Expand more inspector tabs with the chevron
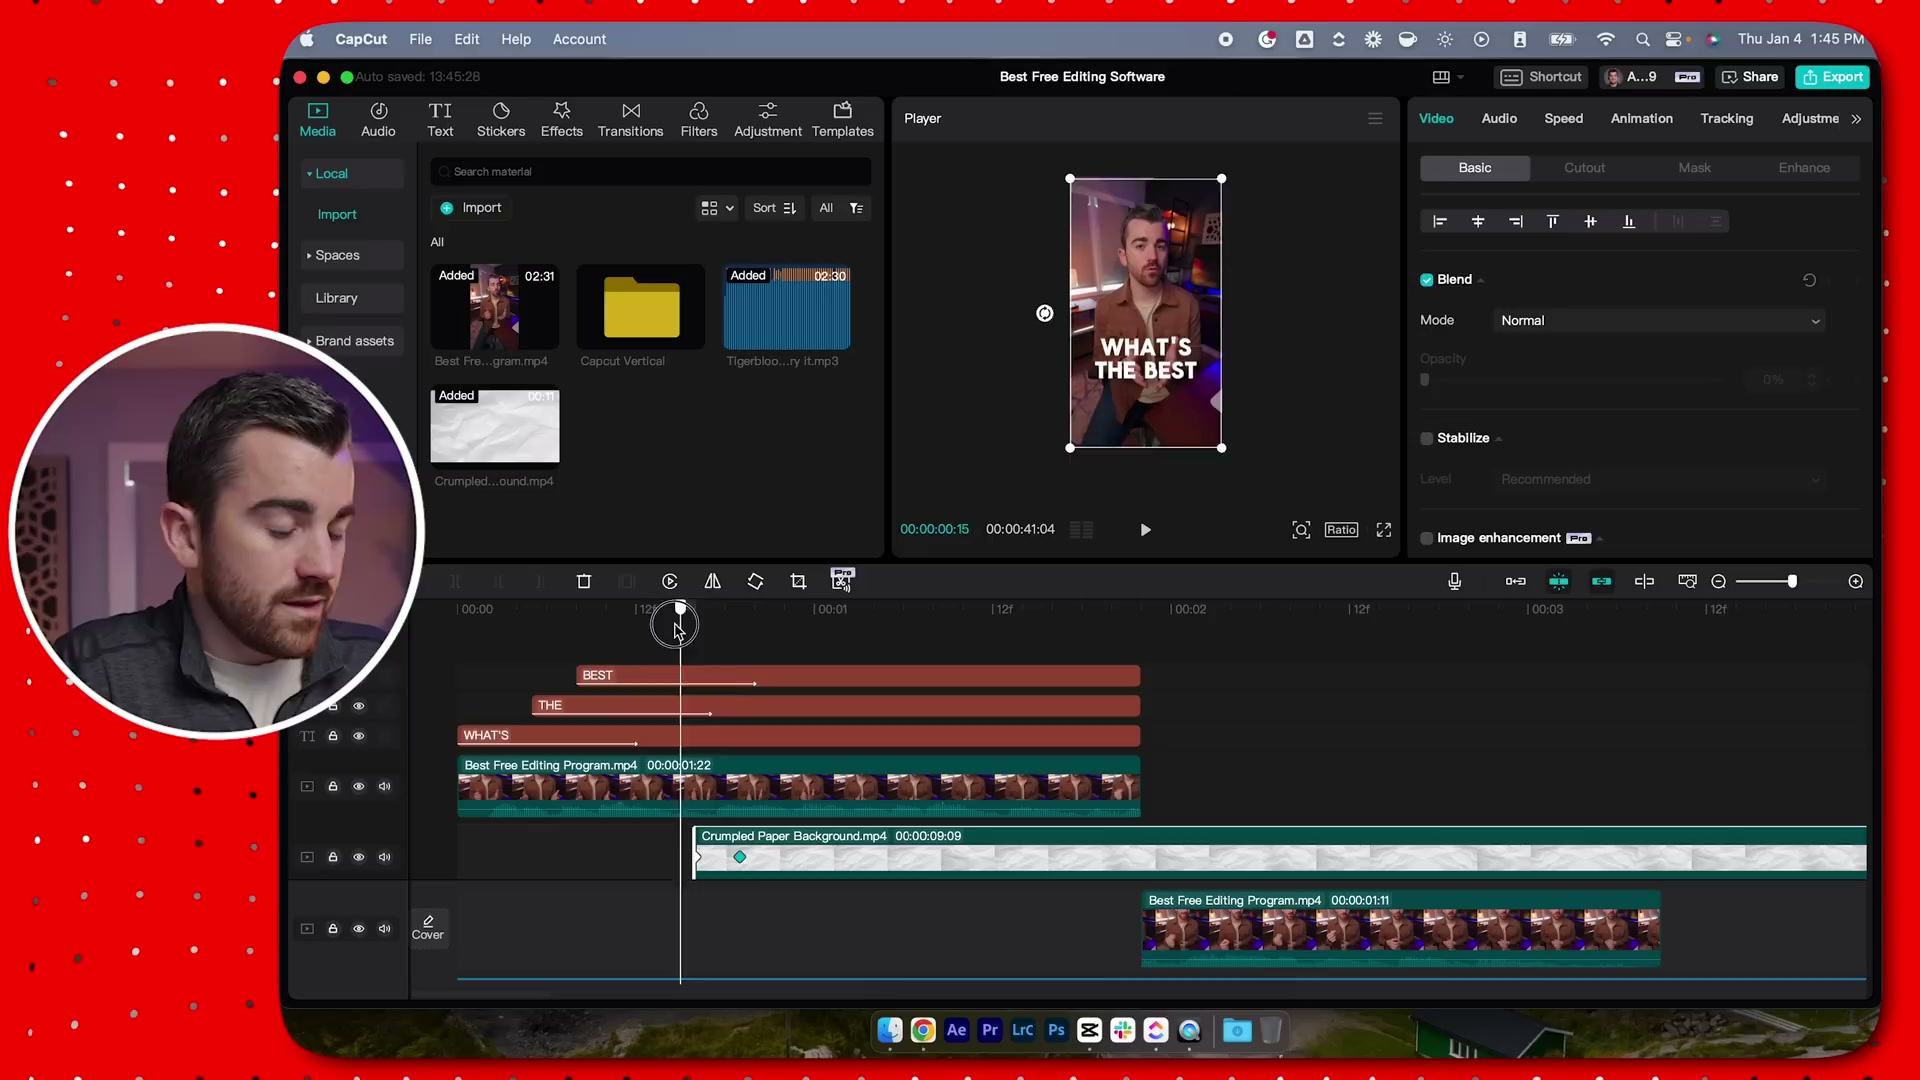The height and width of the screenshot is (1080, 1920). [x=1857, y=119]
